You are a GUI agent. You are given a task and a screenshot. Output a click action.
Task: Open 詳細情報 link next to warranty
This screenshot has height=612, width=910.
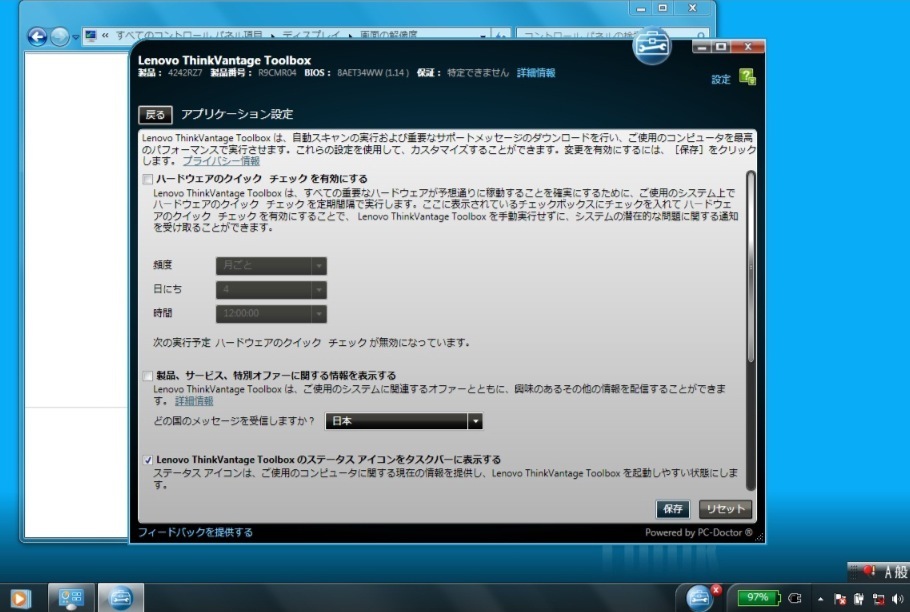click(x=536, y=73)
